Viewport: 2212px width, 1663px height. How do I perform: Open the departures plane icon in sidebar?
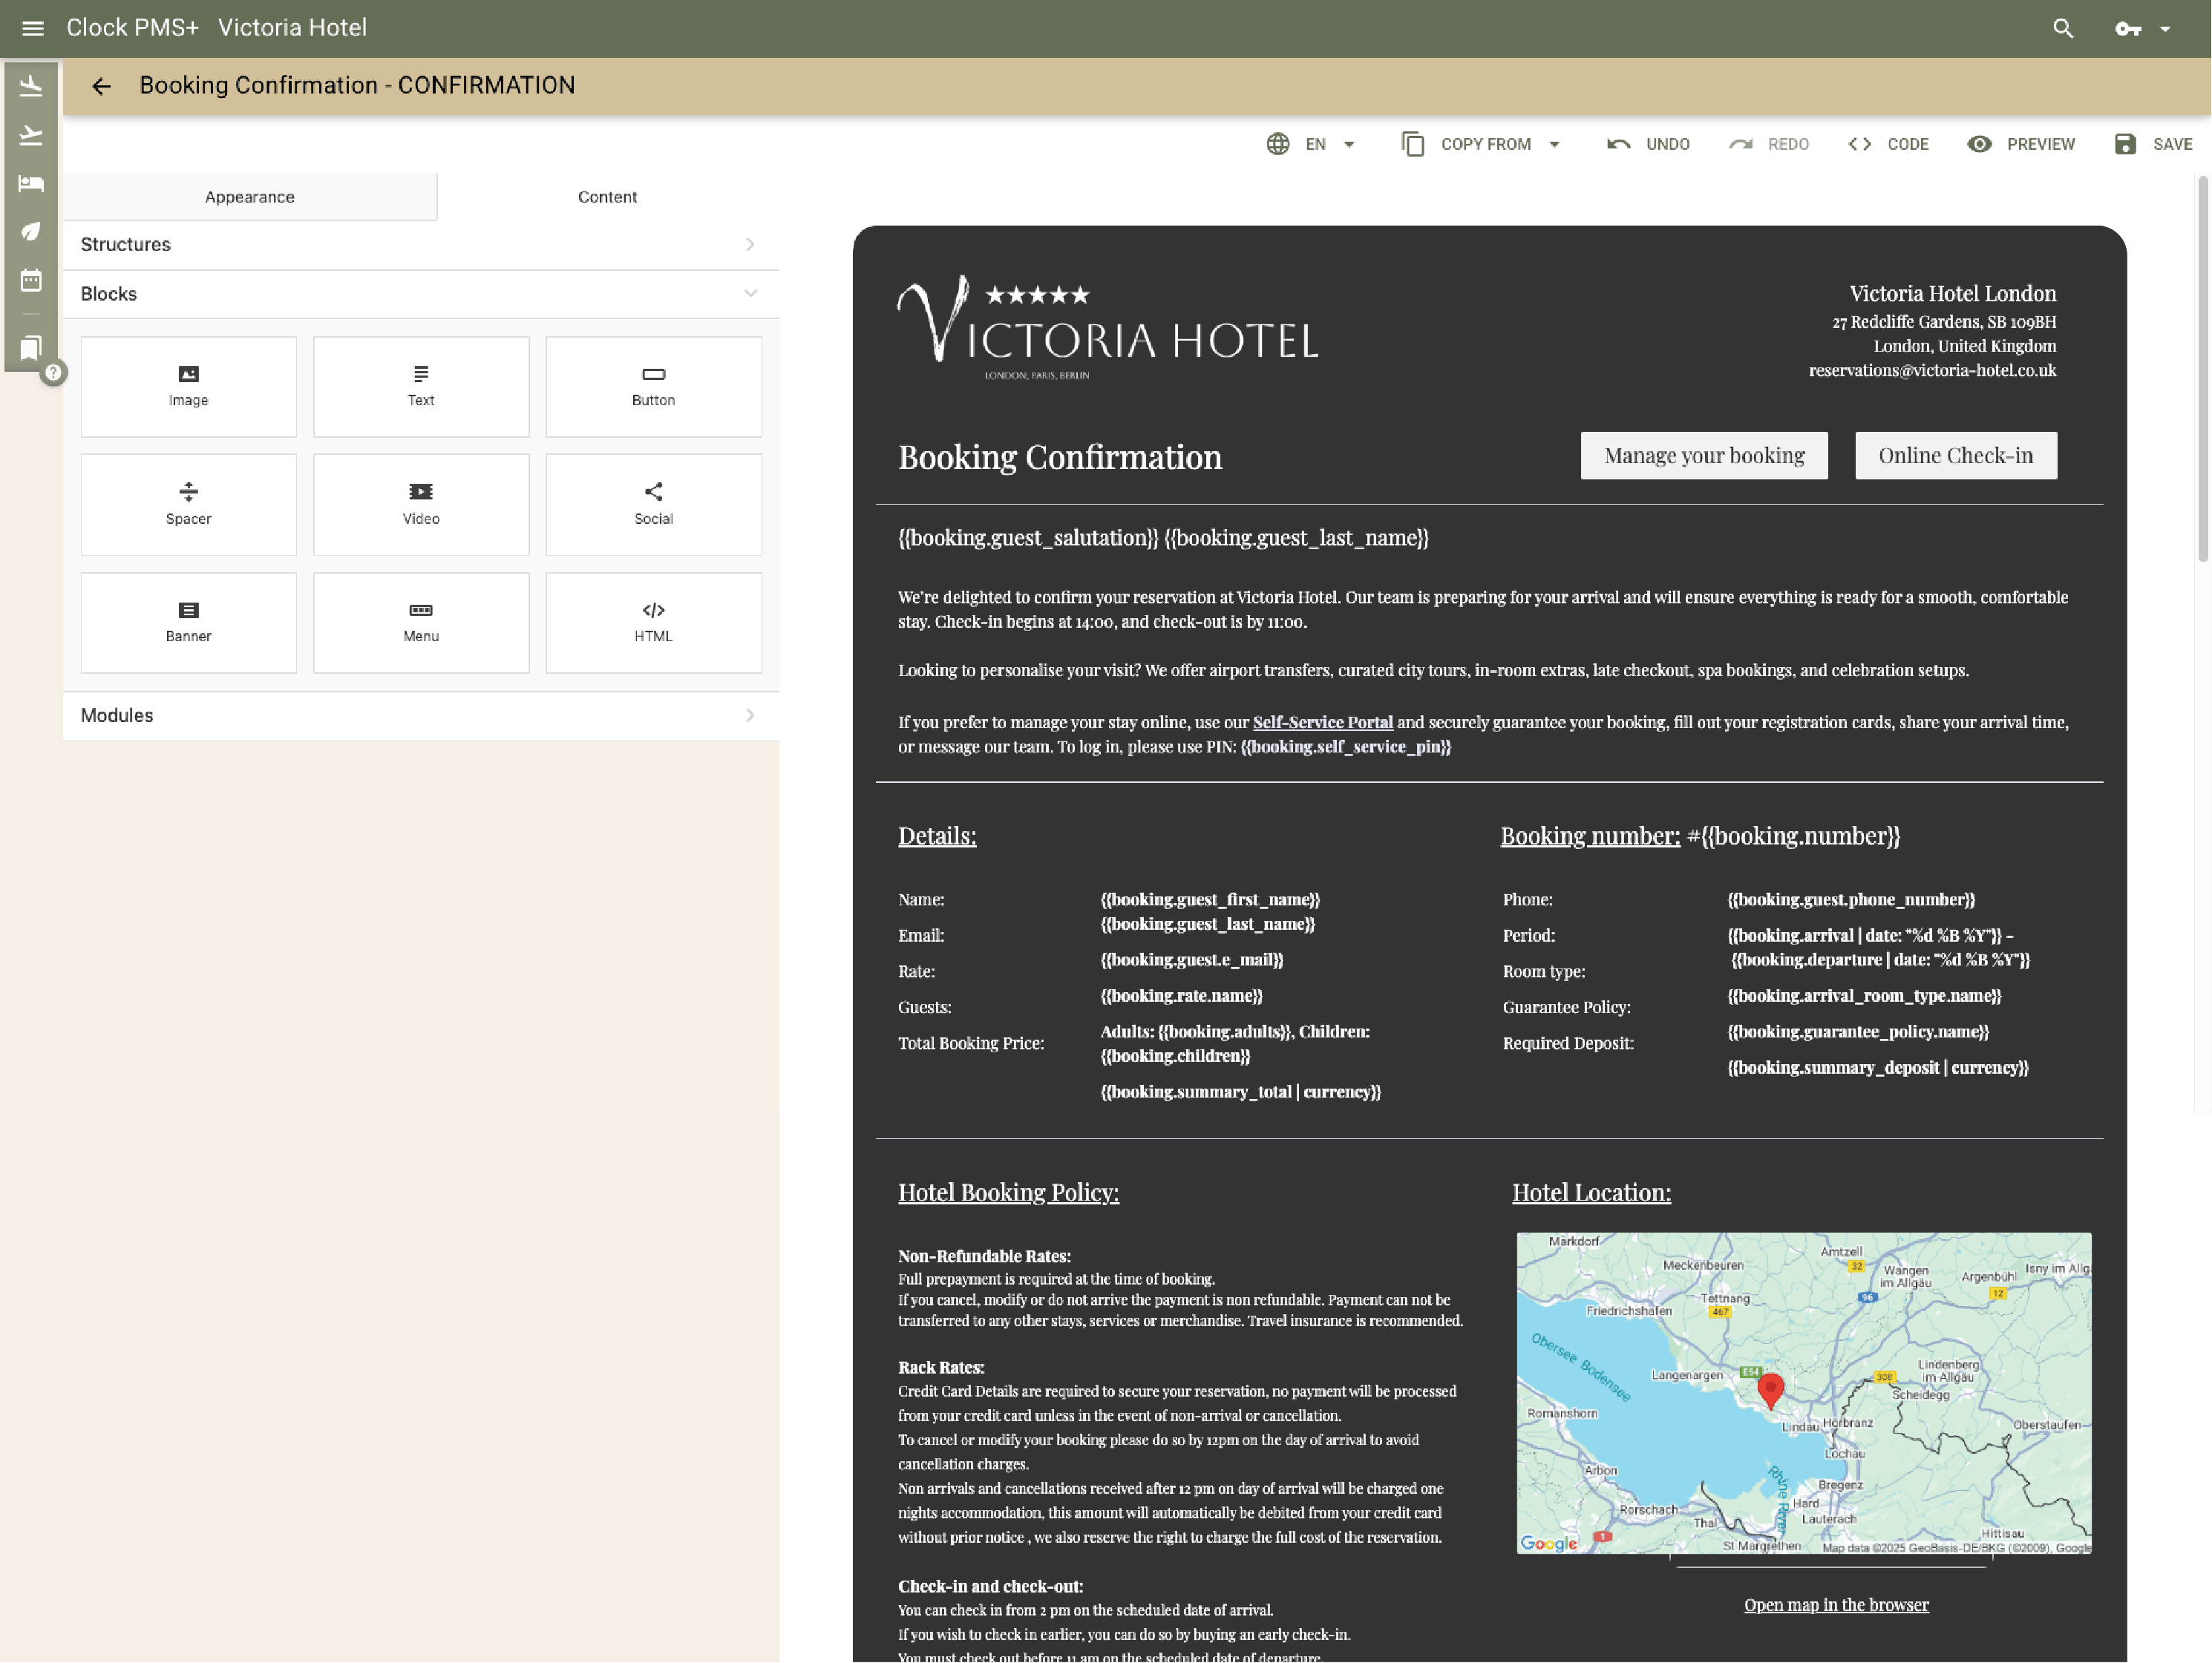point(31,135)
